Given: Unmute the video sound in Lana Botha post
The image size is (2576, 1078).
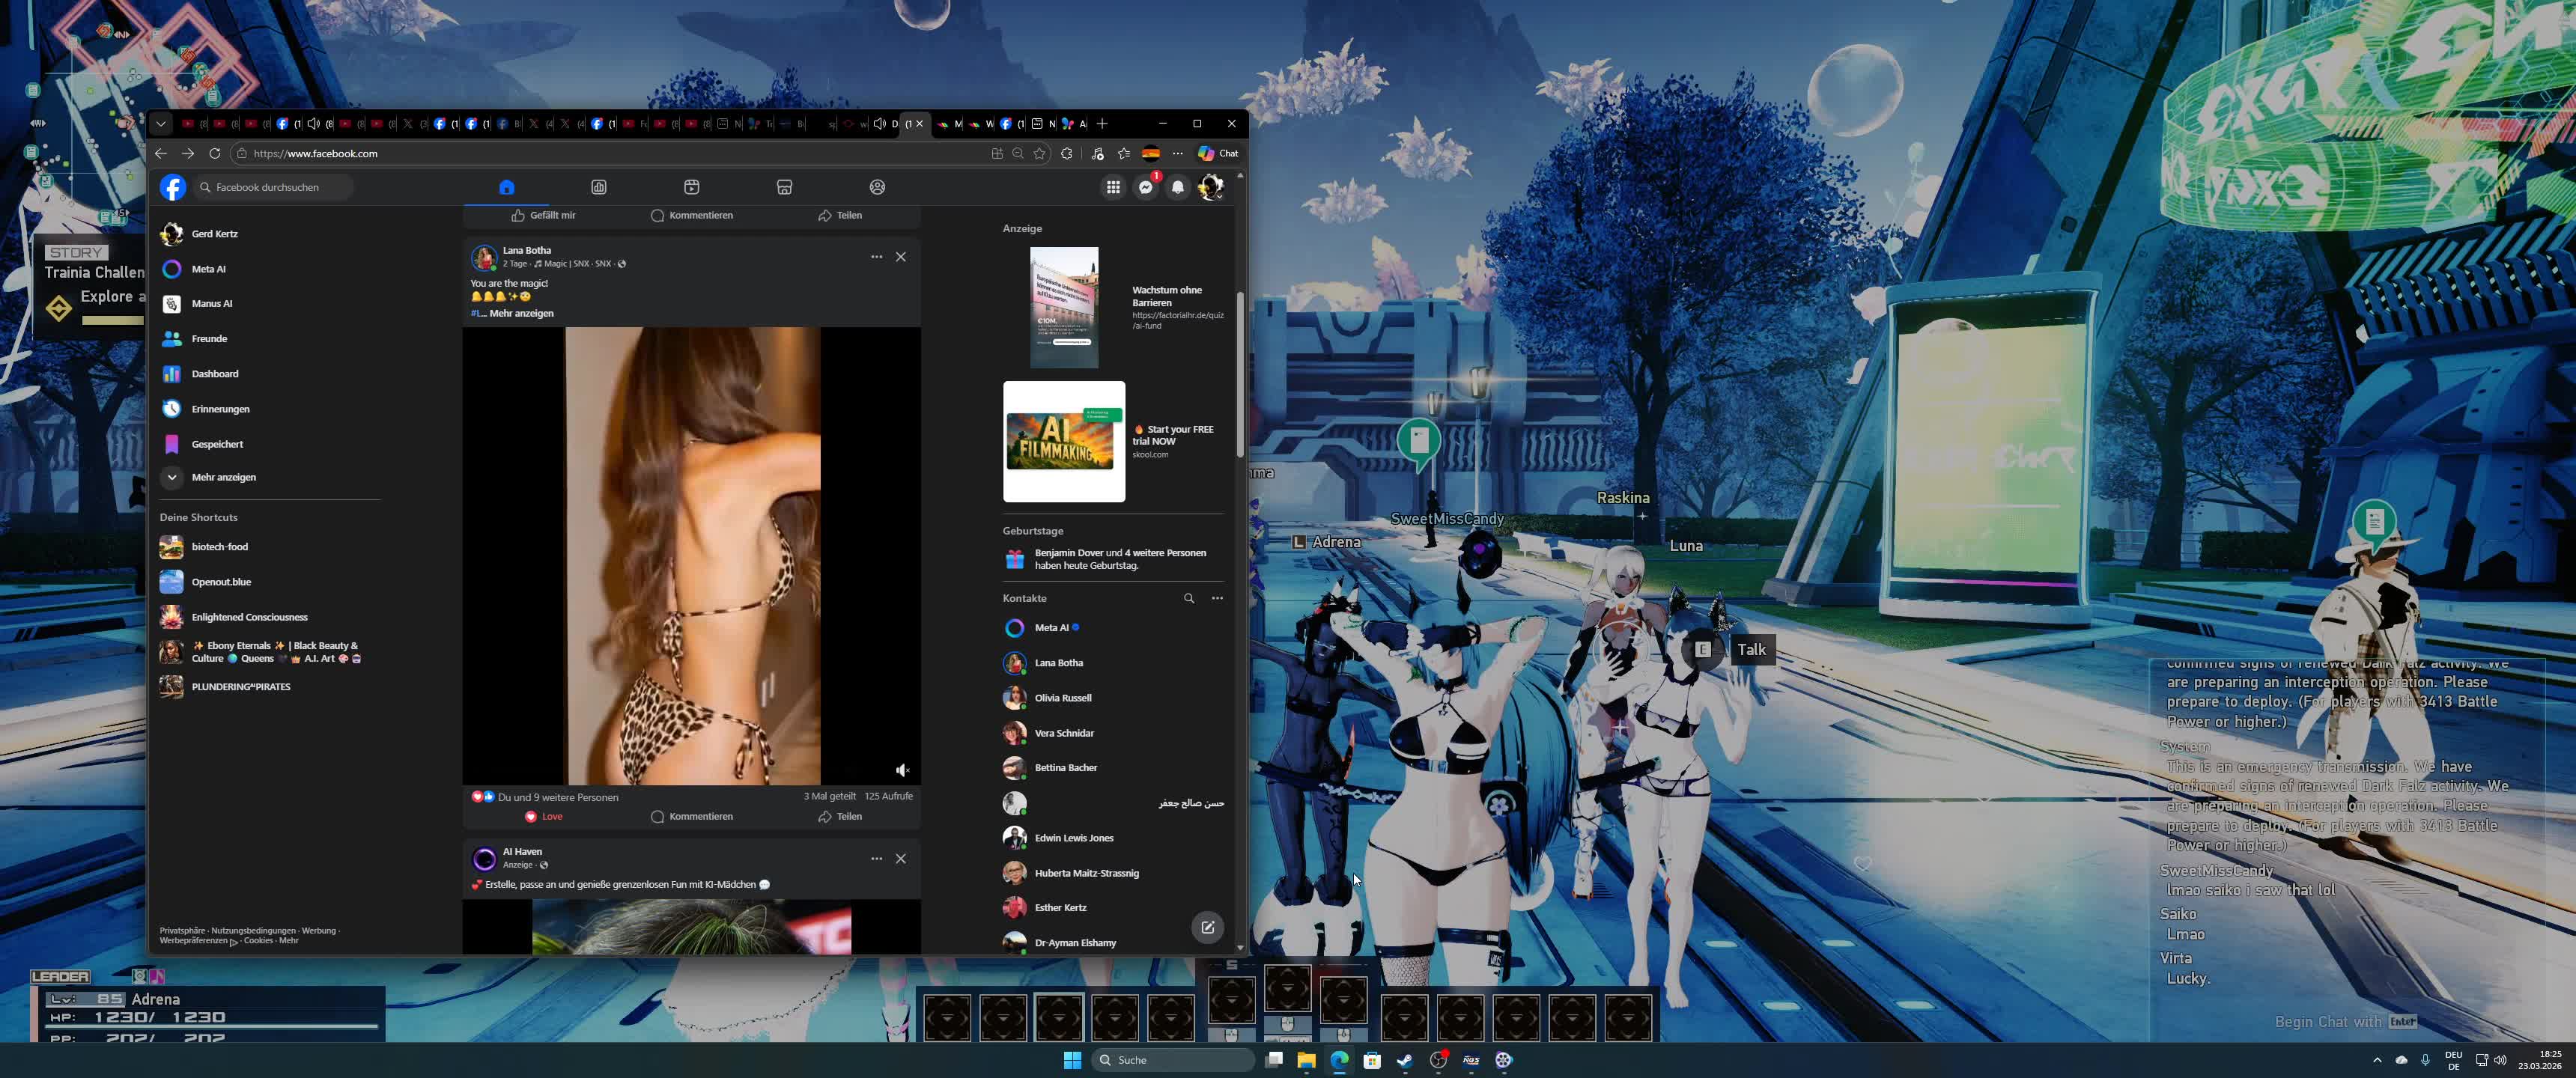Looking at the screenshot, I should [902, 770].
